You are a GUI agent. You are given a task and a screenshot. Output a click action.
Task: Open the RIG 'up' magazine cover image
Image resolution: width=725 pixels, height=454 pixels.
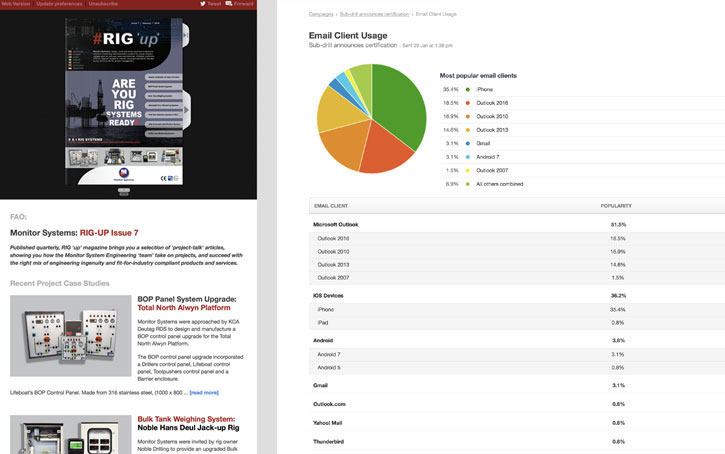[x=124, y=101]
